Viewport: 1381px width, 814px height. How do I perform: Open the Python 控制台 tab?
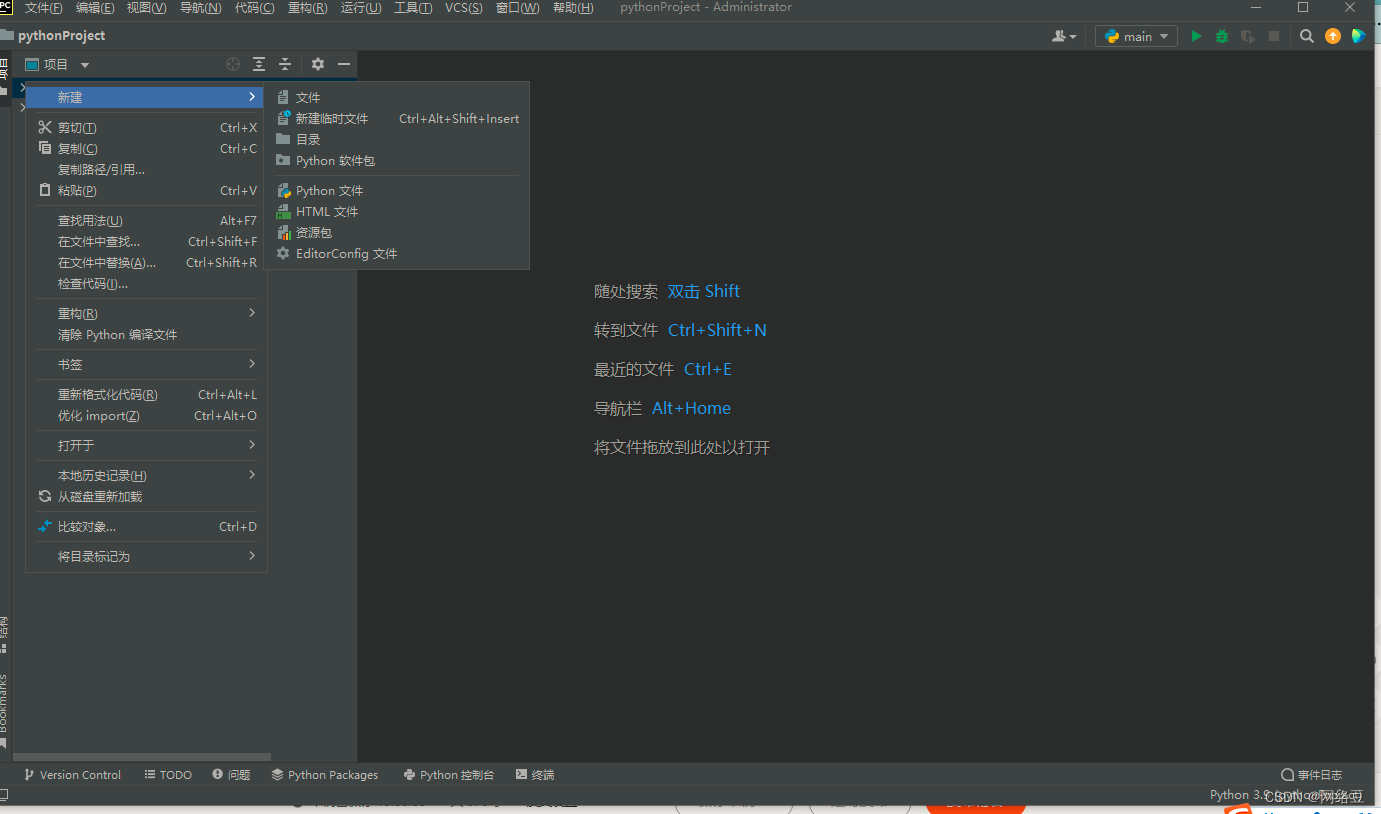pyautogui.click(x=449, y=775)
